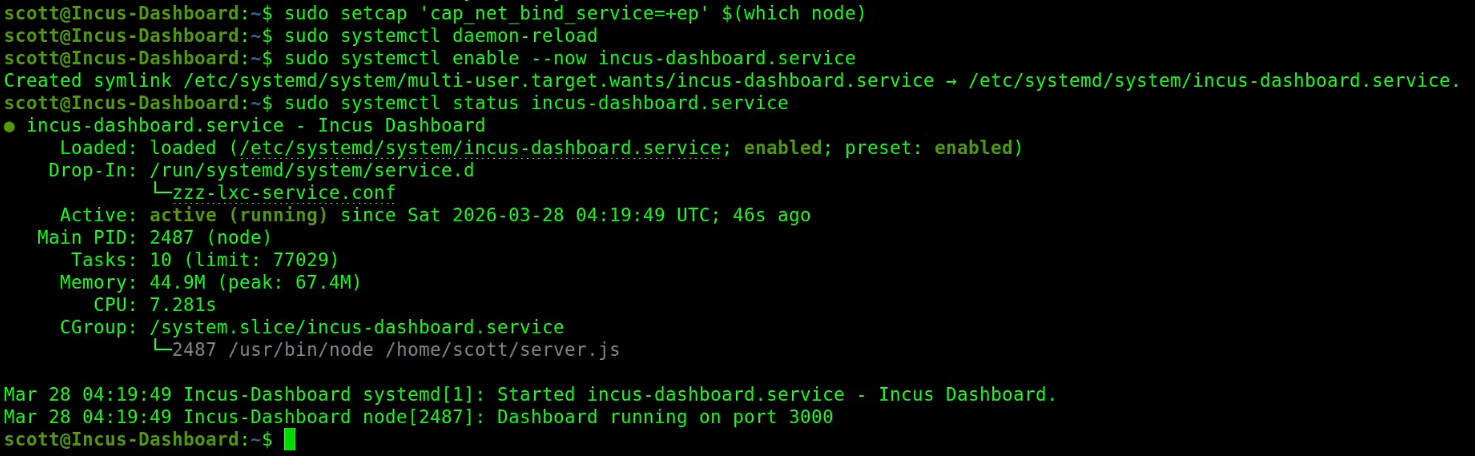
Task: Click the /usr/bin/node /home/scott/server.js process line
Action: pyautogui.click(x=395, y=350)
